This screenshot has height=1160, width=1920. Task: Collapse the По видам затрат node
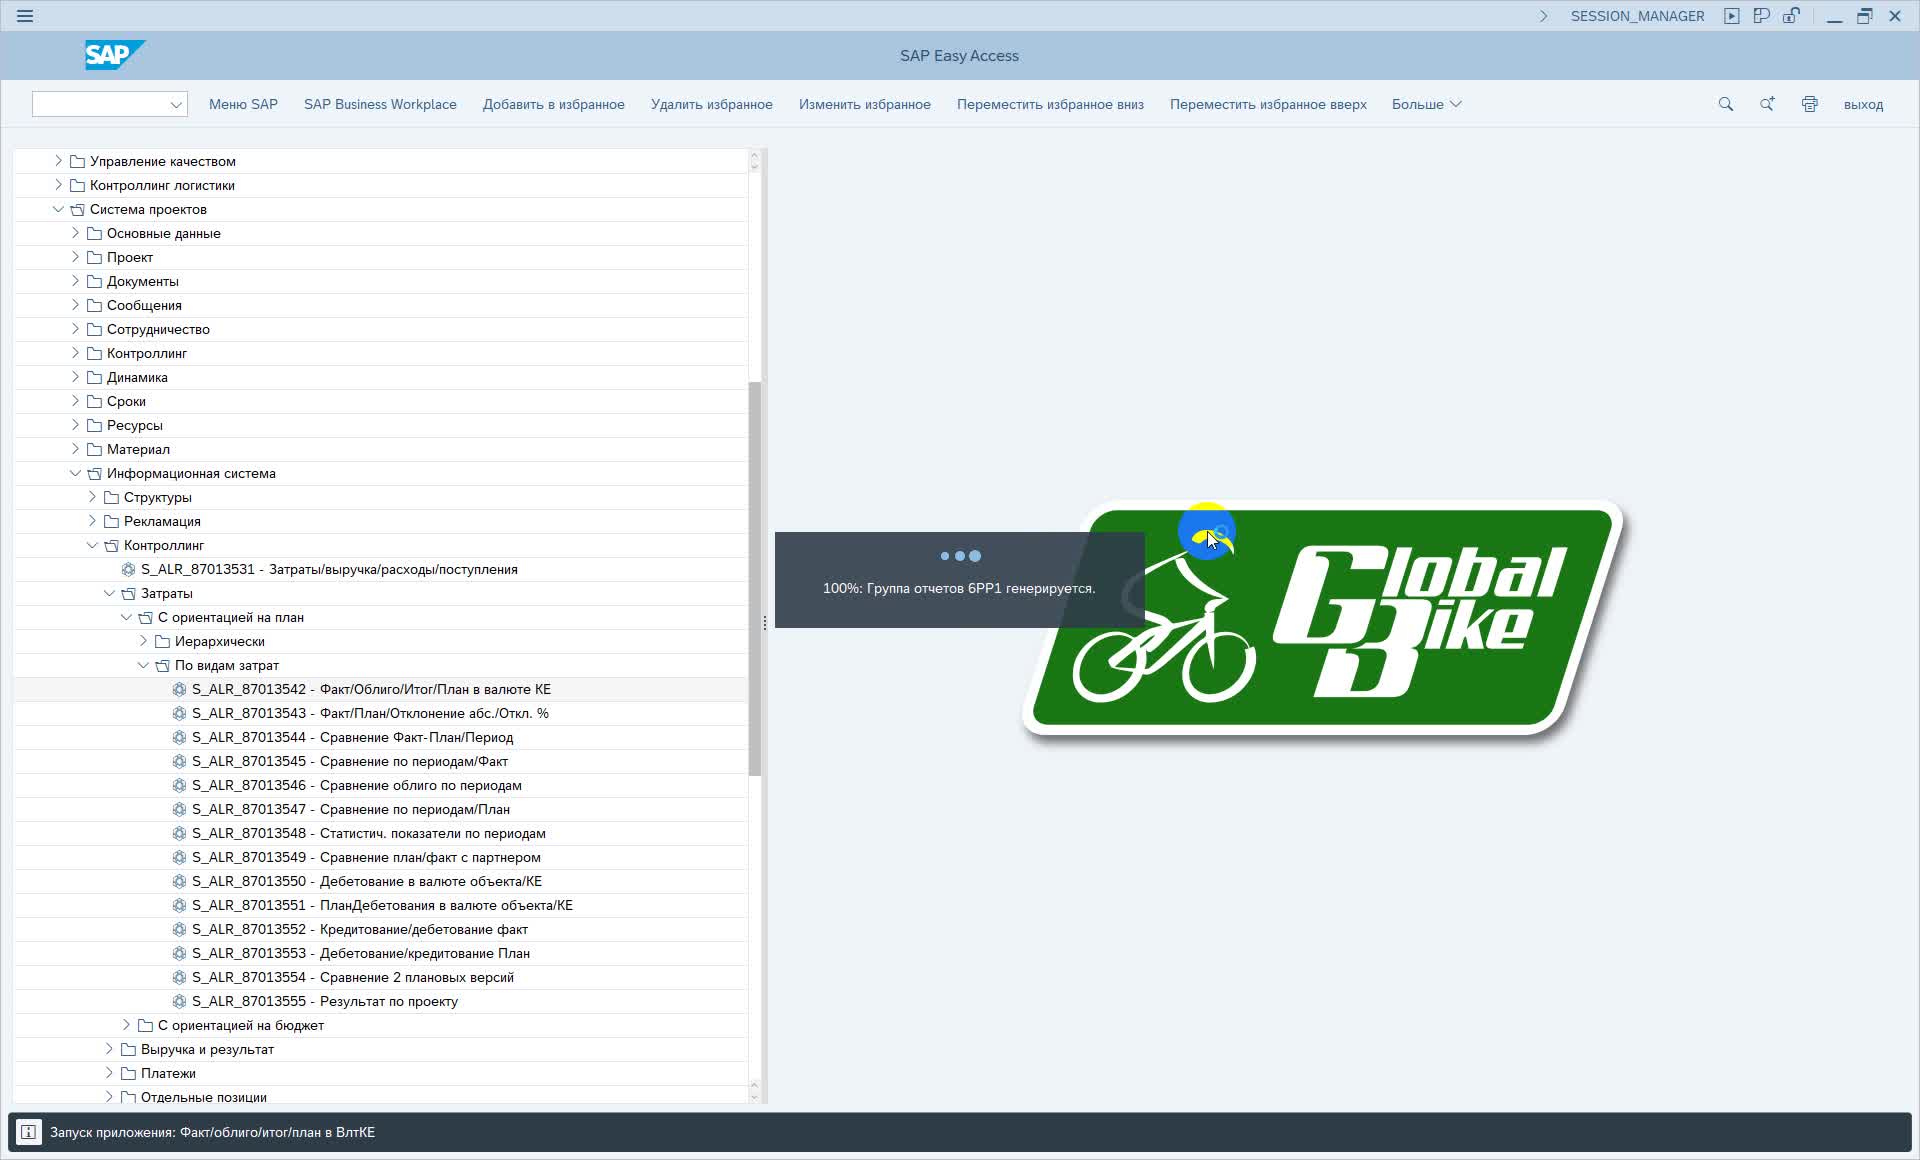click(143, 665)
